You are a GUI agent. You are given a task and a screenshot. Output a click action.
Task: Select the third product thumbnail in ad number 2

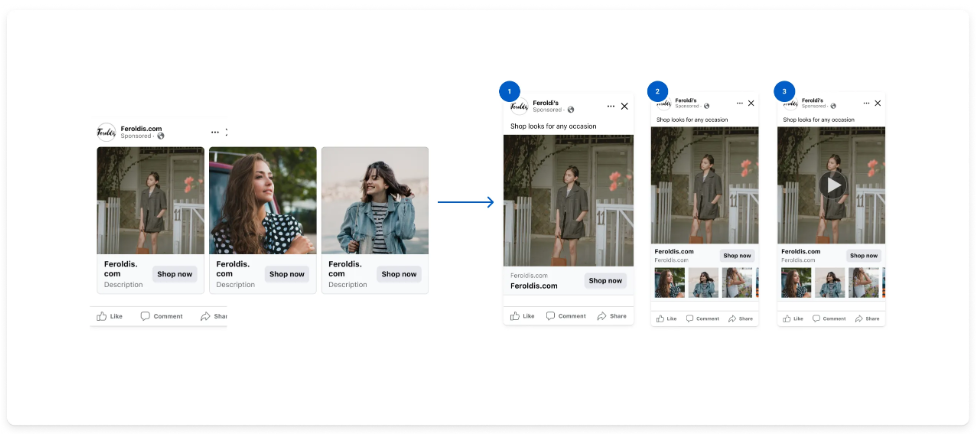(737, 283)
